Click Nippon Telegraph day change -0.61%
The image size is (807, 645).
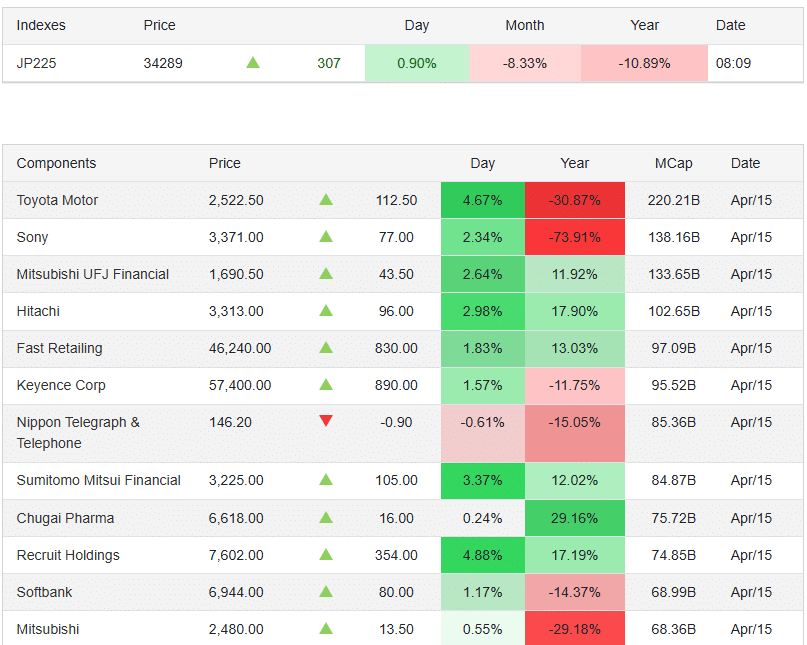pyautogui.click(x=483, y=433)
